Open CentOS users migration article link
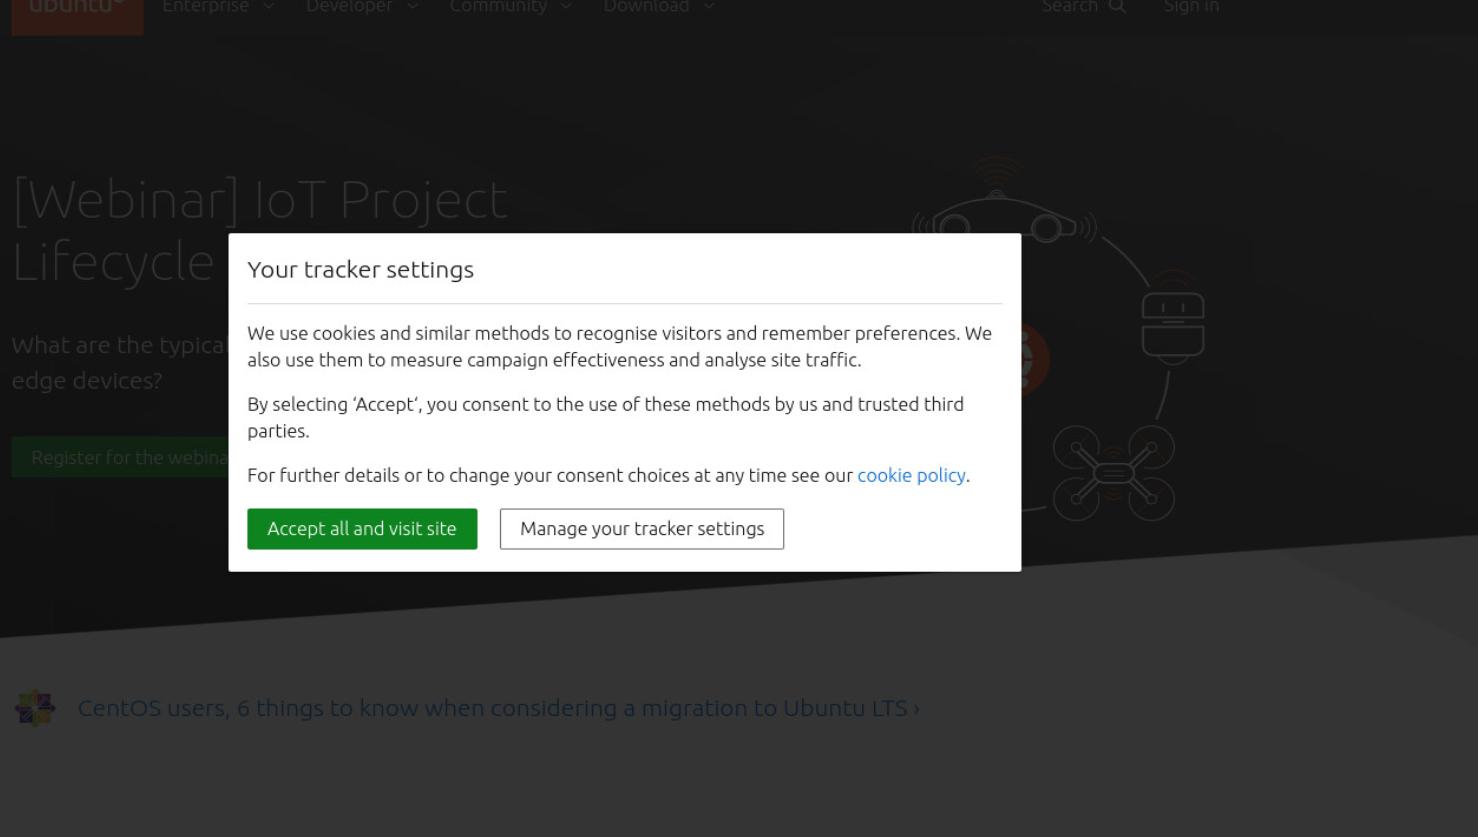 pyautogui.click(x=498, y=708)
